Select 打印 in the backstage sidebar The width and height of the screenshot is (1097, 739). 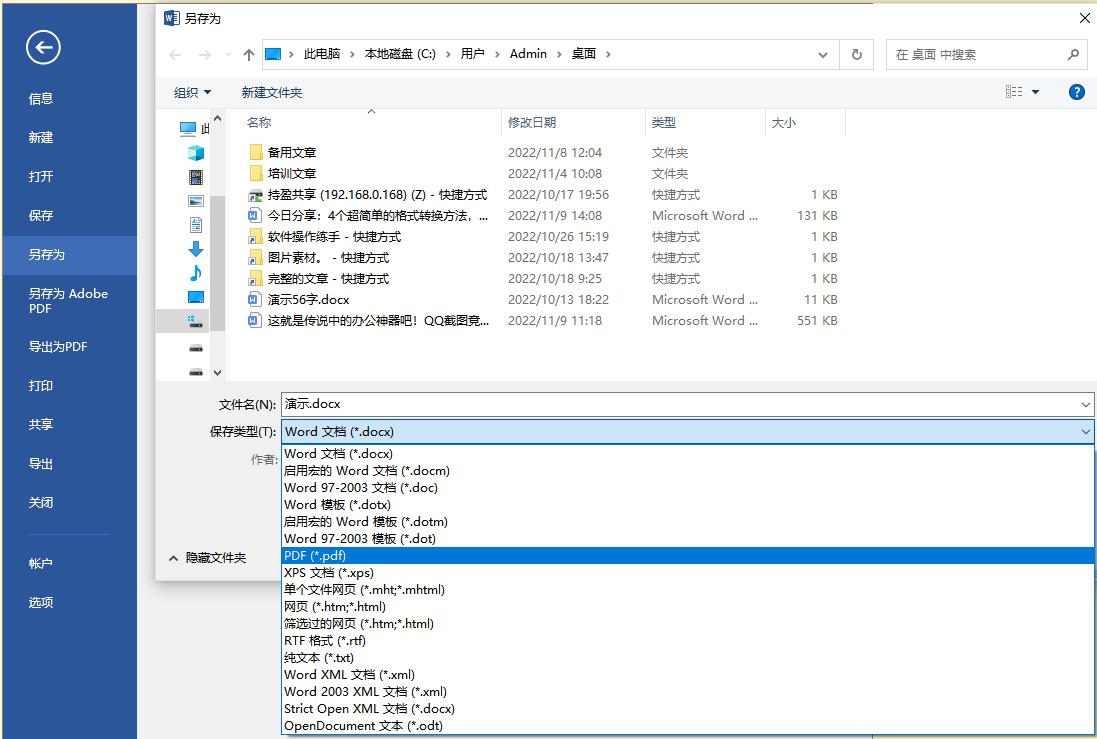click(40, 385)
